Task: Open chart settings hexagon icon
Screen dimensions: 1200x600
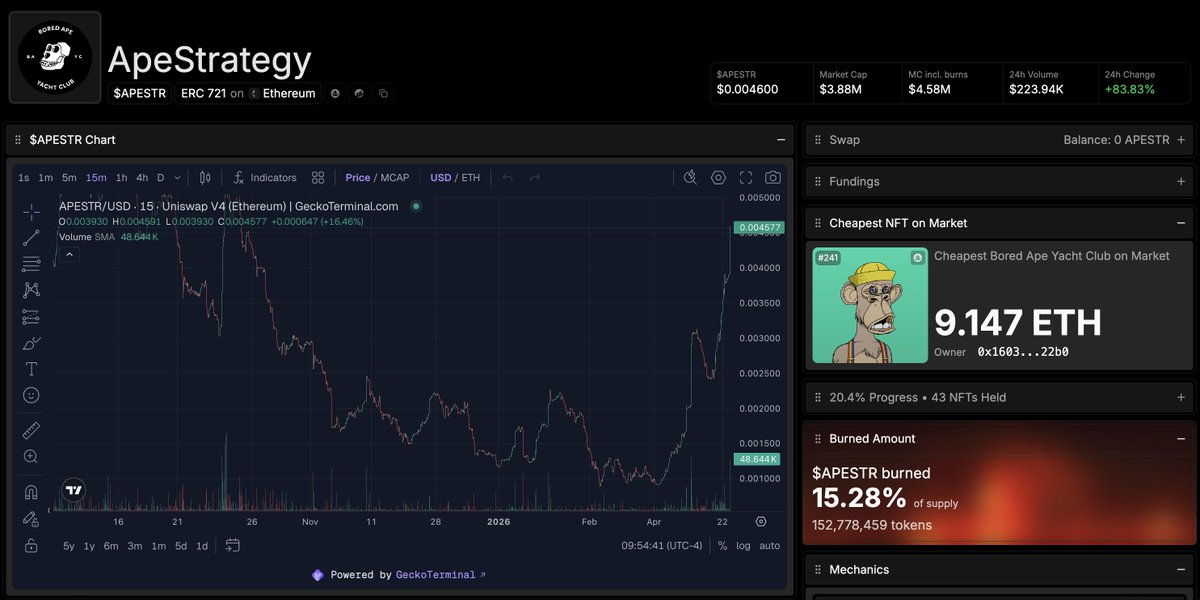Action: pos(718,178)
